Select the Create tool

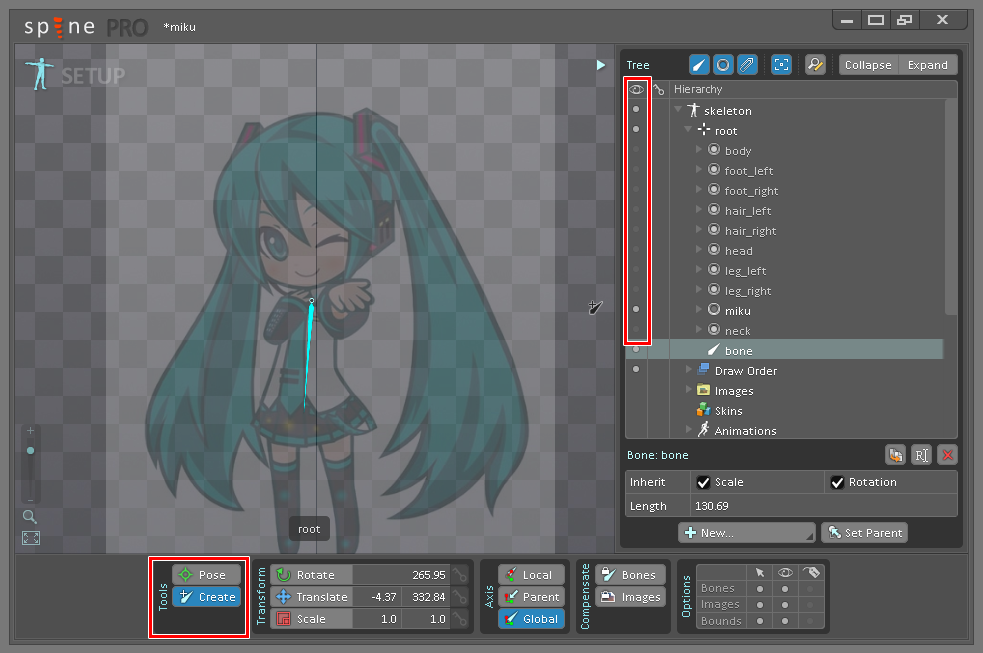pos(206,597)
